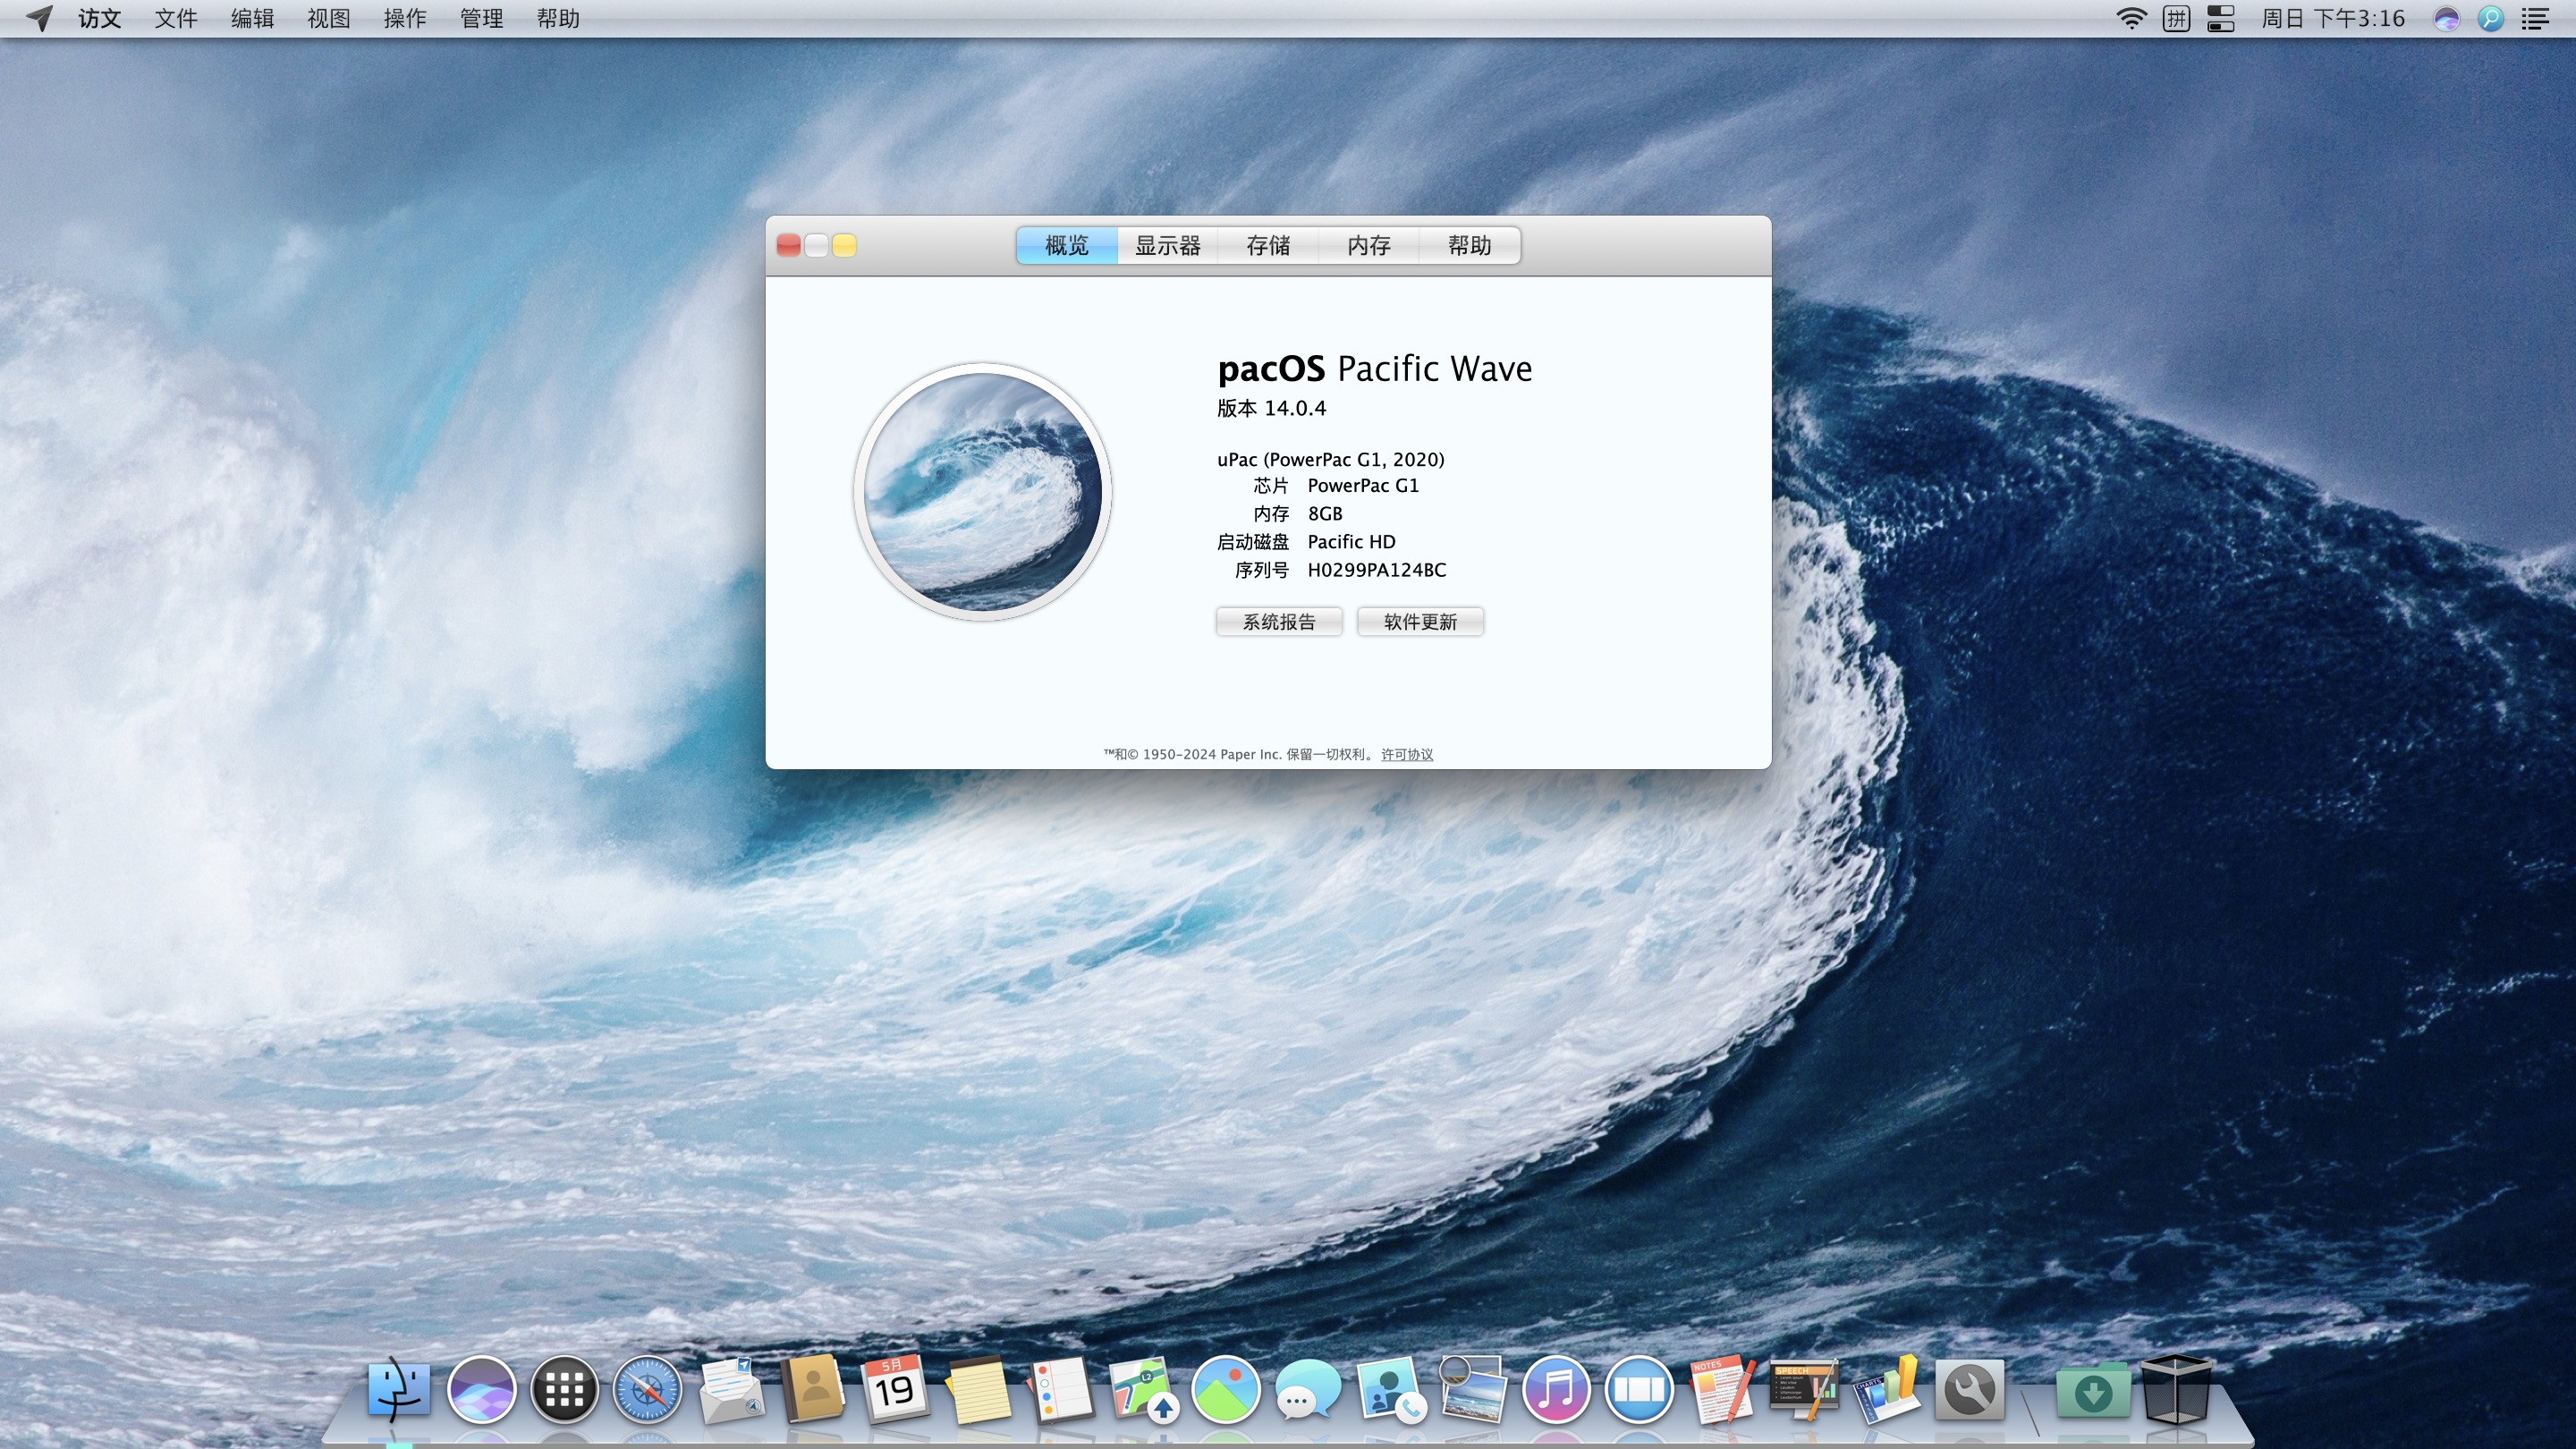The width and height of the screenshot is (2576, 1449).
Task: Switch to the 帮助 tab in window
Action: click(1470, 246)
